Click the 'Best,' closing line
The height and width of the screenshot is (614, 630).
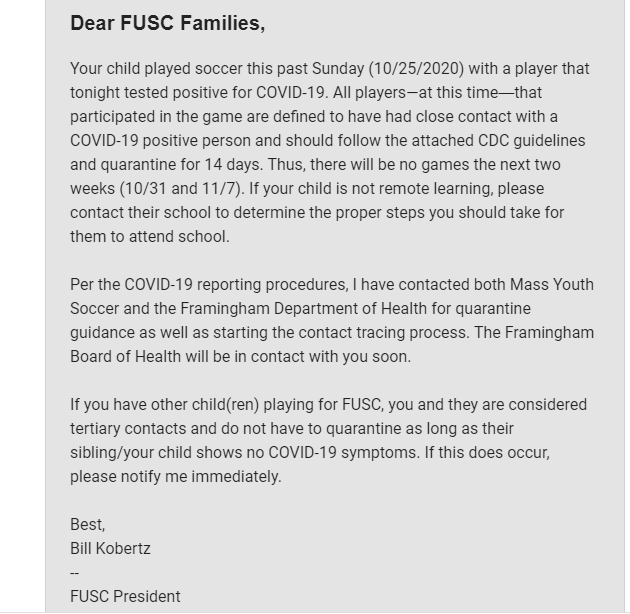point(87,525)
